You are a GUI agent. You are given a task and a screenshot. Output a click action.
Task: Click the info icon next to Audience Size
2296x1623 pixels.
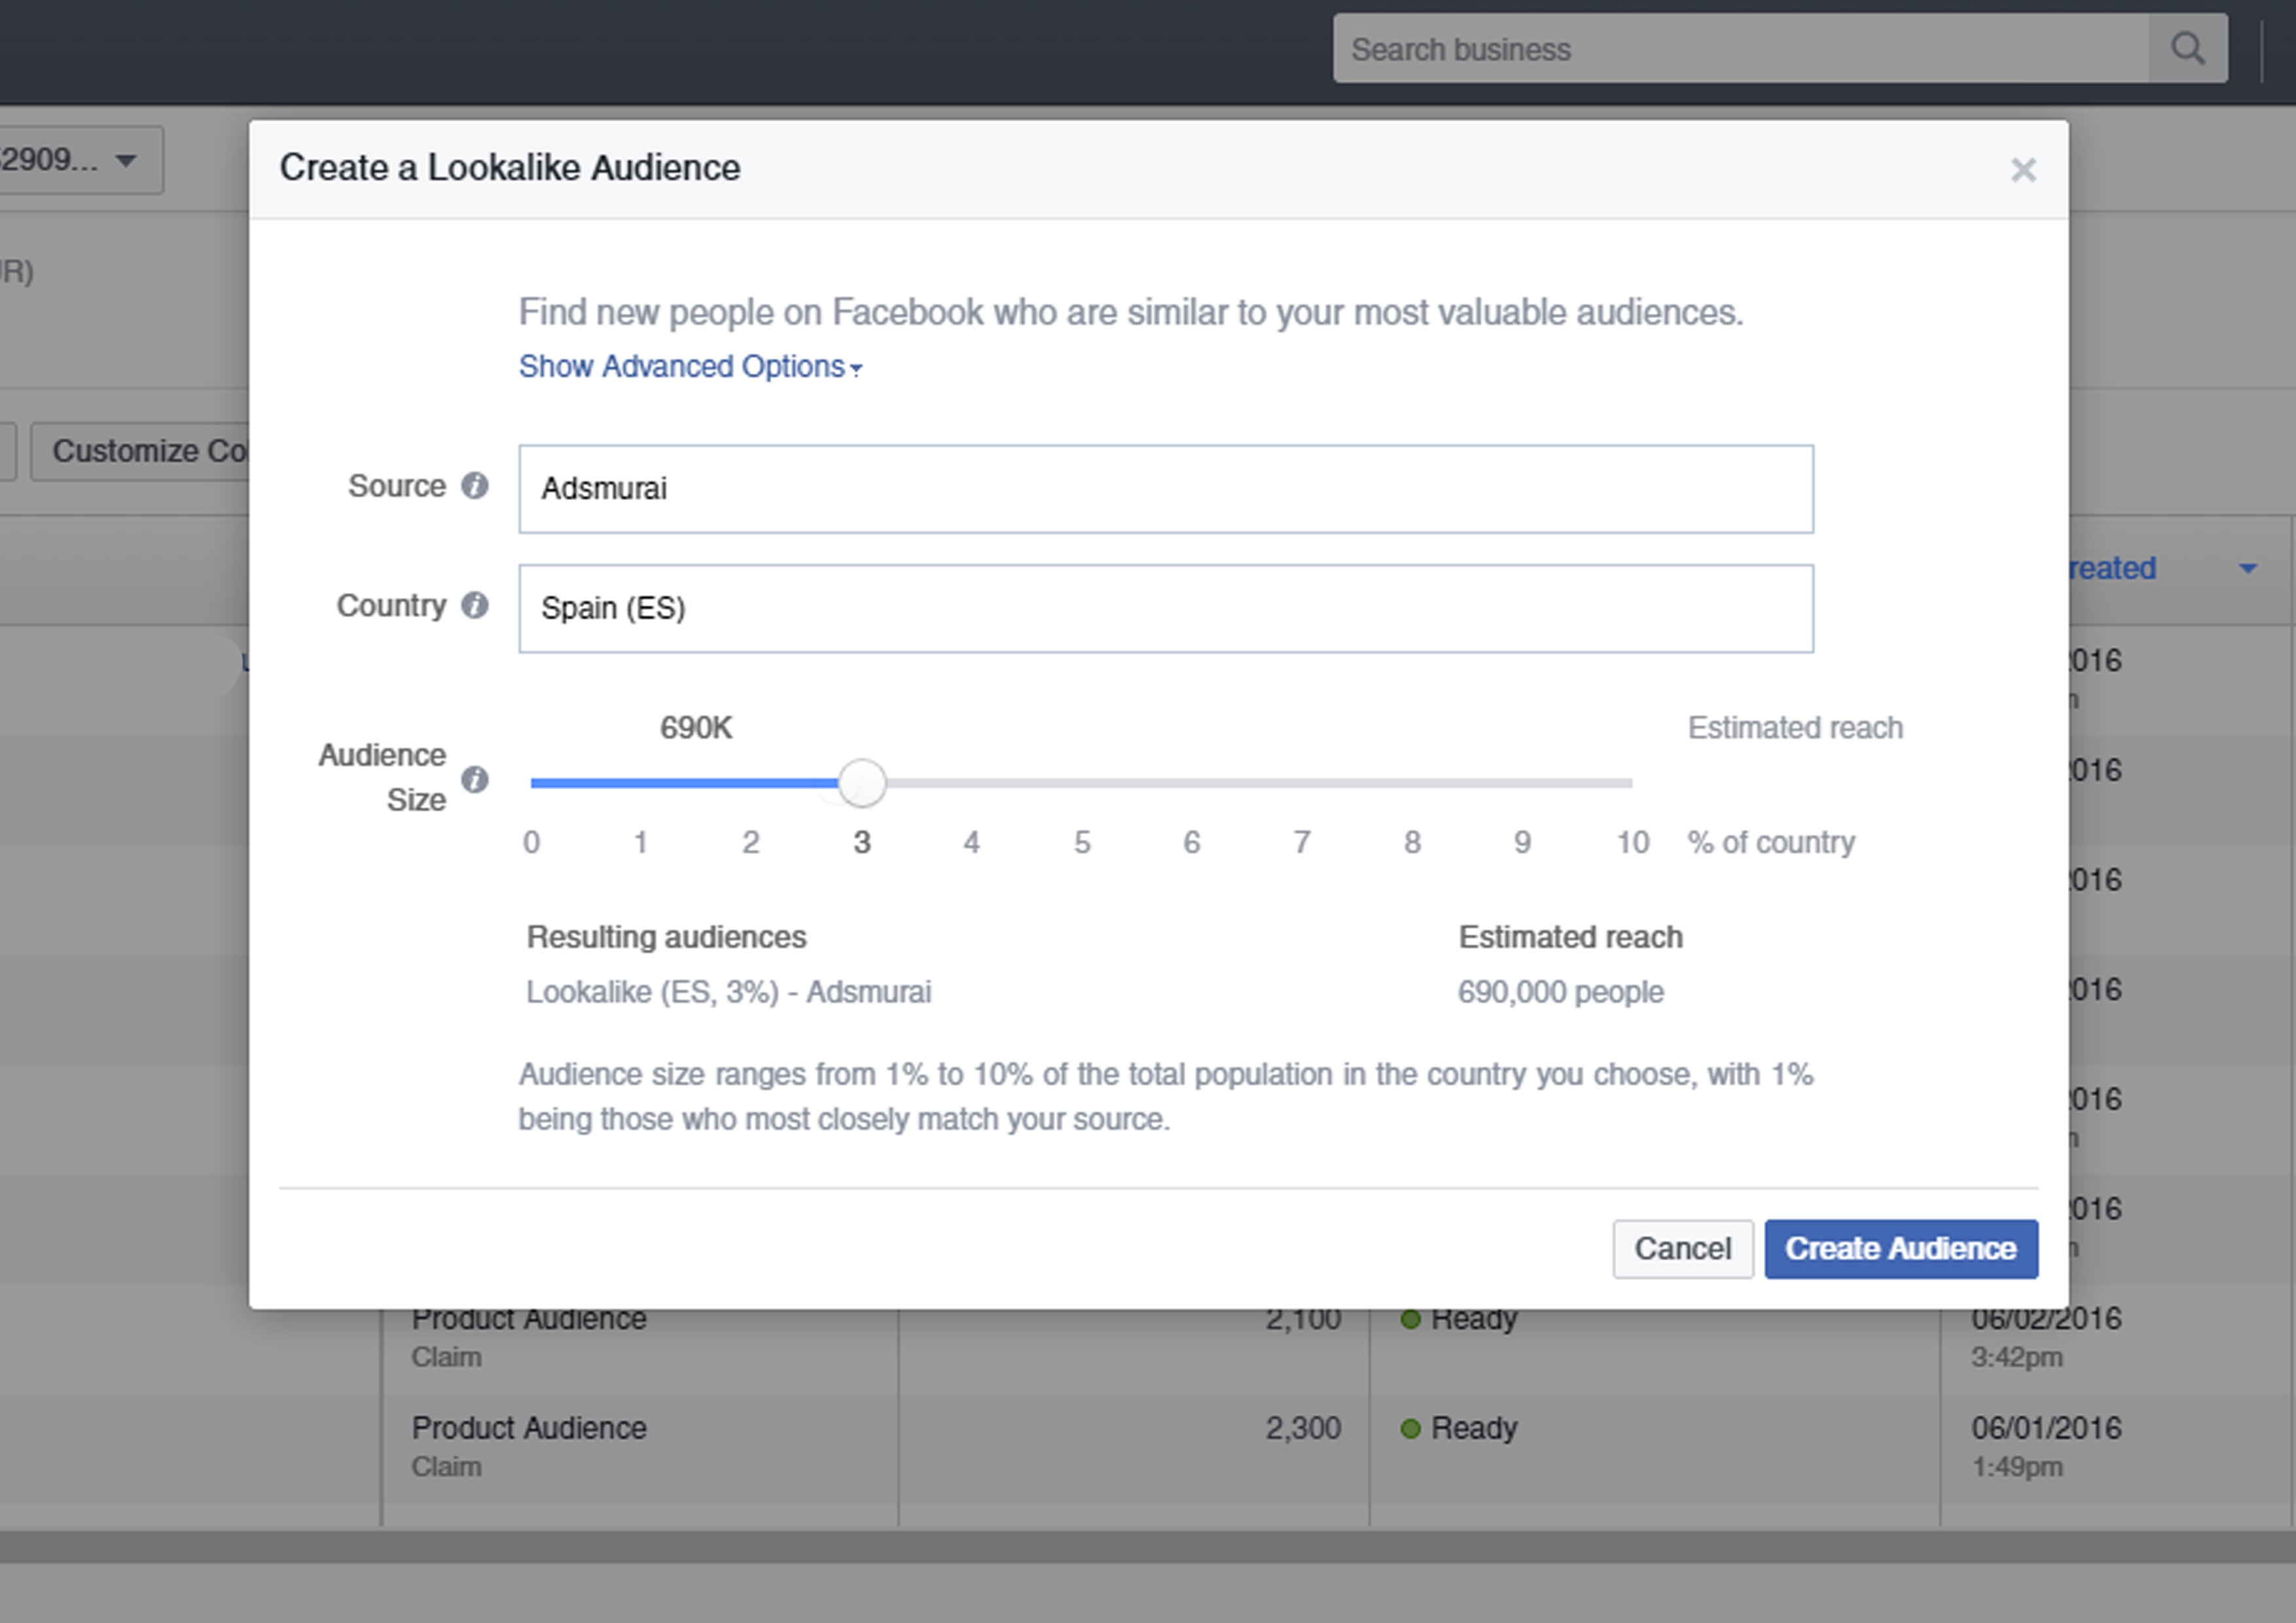coord(475,779)
